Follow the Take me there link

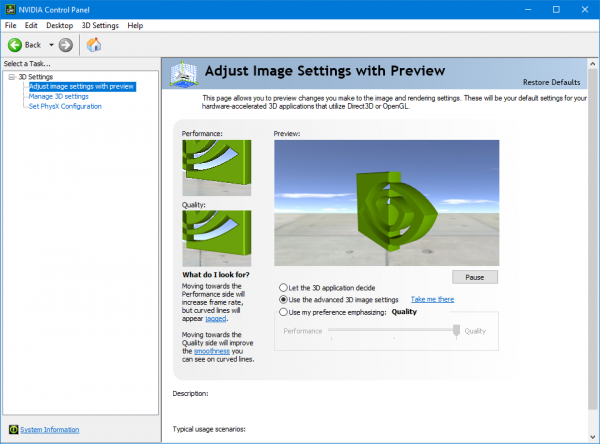tap(432, 299)
